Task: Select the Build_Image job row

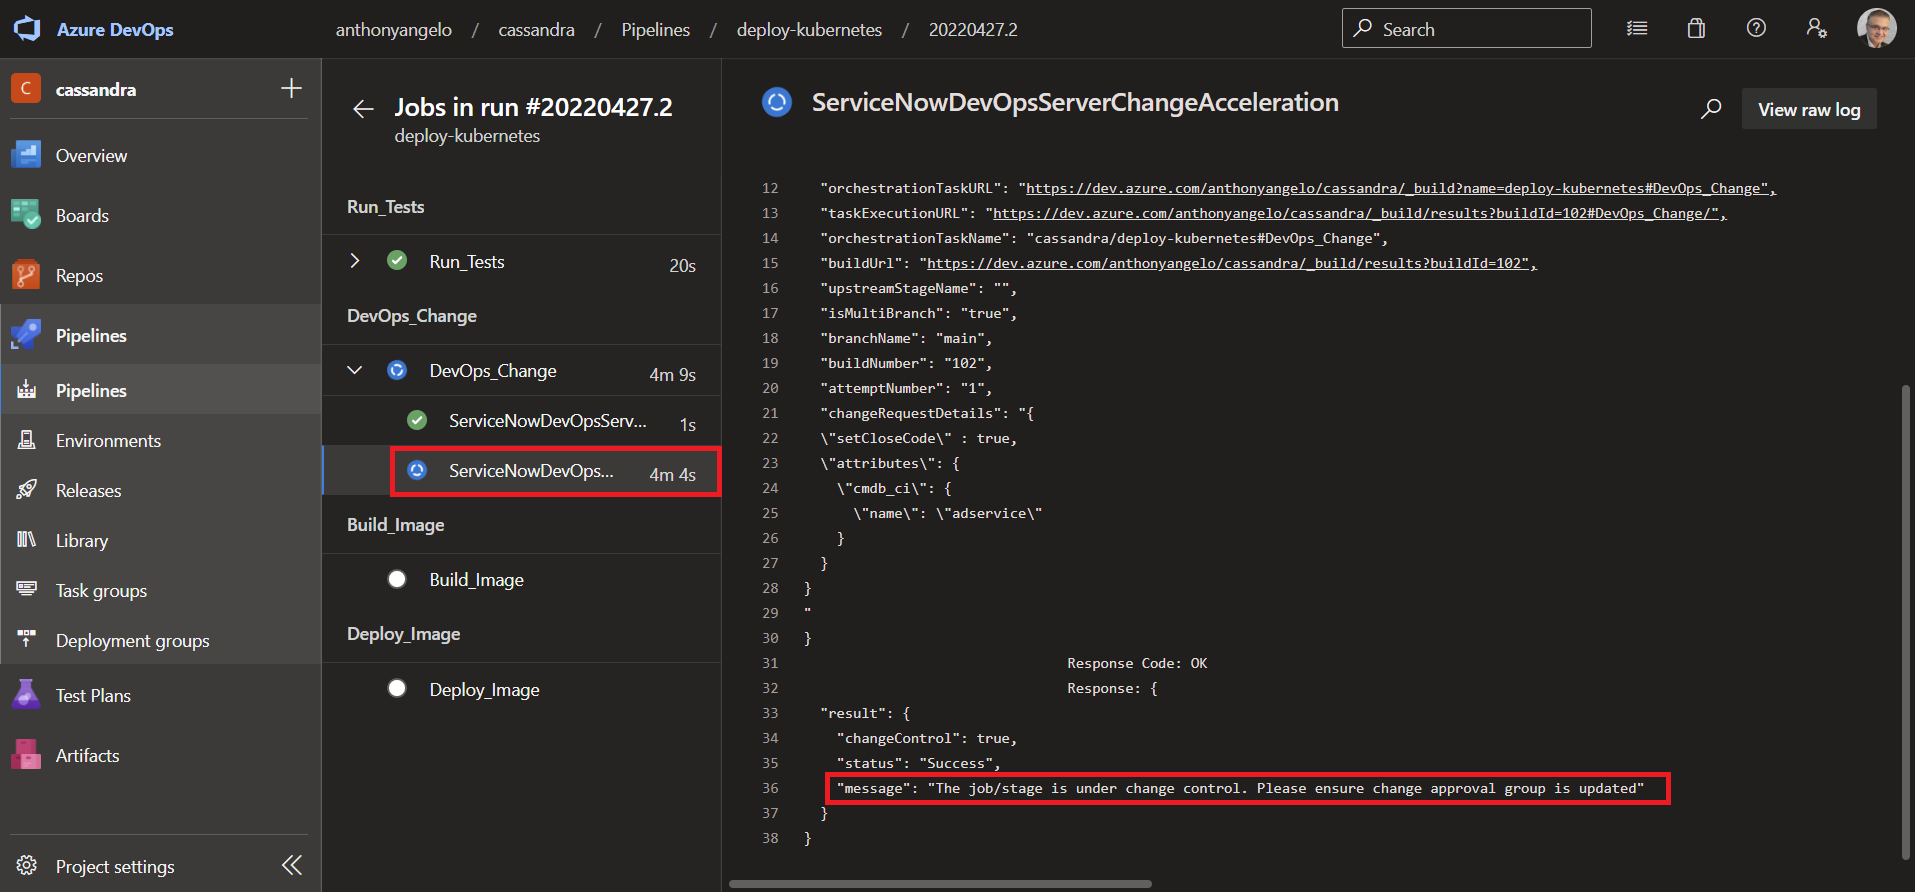Action: (521, 580)
